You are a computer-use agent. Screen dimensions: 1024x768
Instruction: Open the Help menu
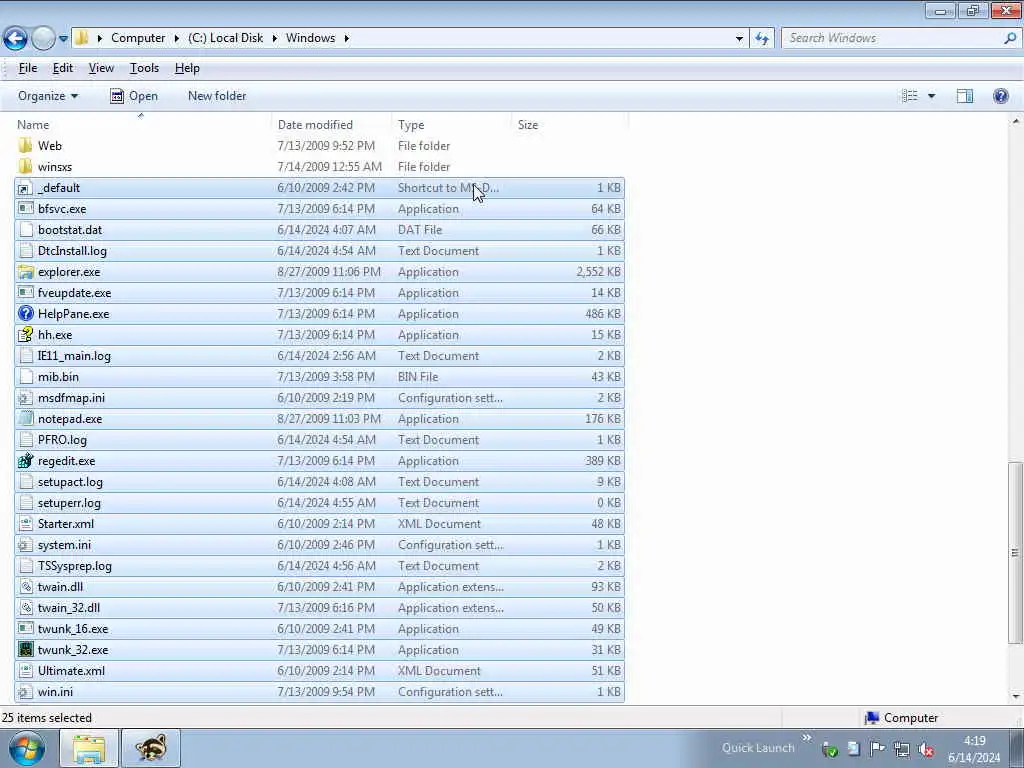tap(187, 68)
